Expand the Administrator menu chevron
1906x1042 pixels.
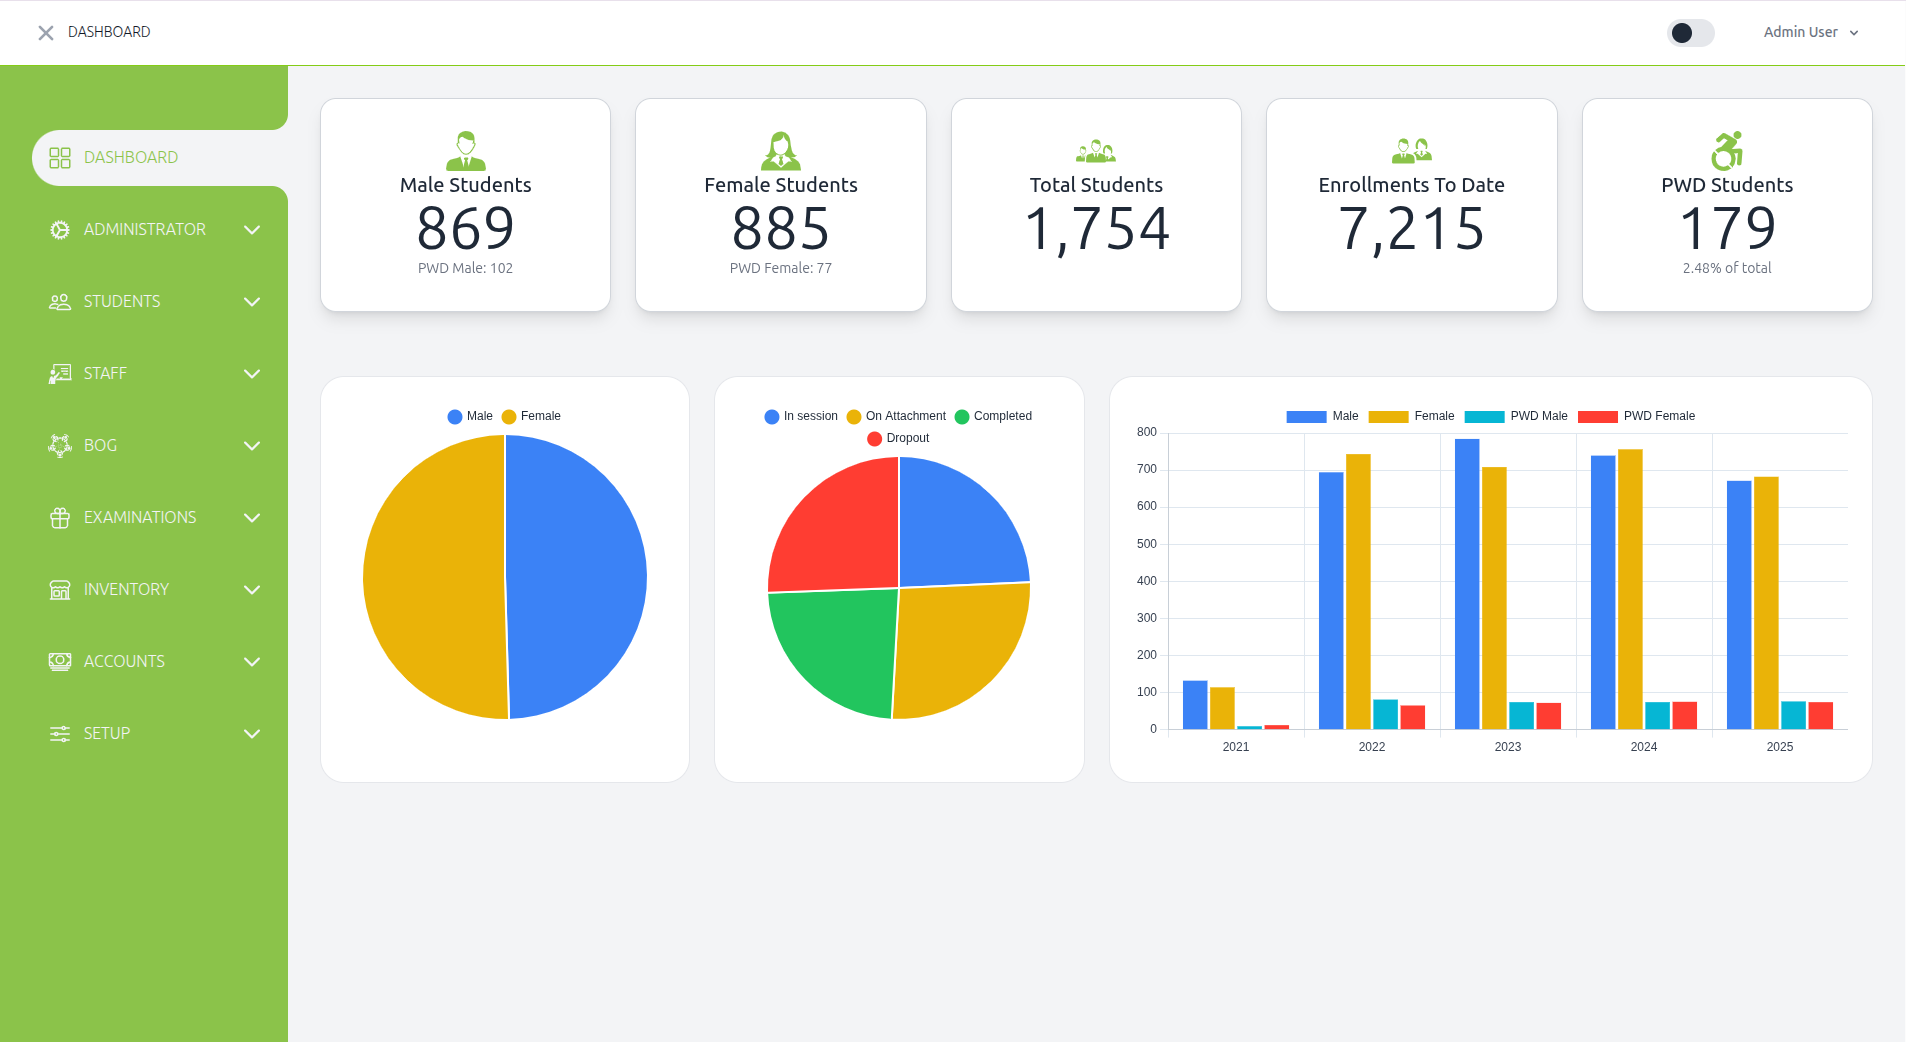point(252,230)
